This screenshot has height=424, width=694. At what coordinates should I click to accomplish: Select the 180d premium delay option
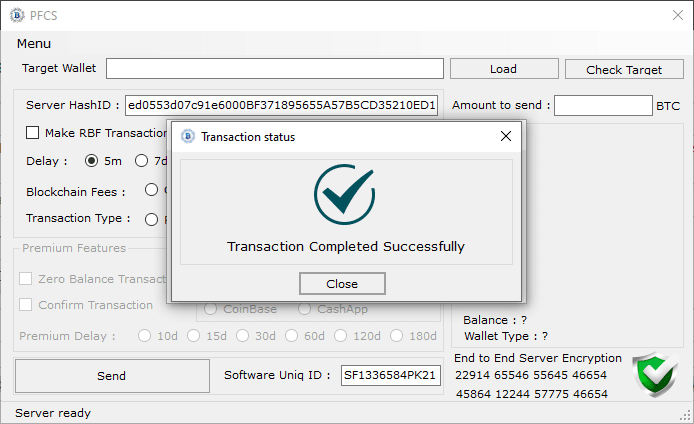click(397, 336)
